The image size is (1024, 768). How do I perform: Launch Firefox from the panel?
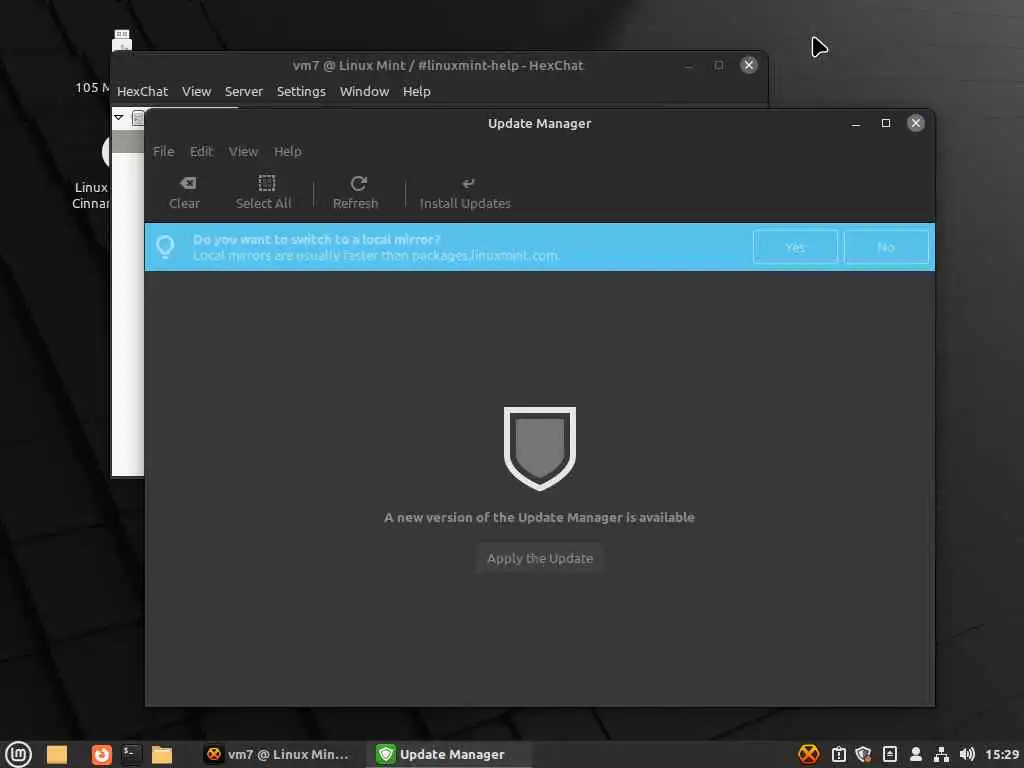(101, 754)
